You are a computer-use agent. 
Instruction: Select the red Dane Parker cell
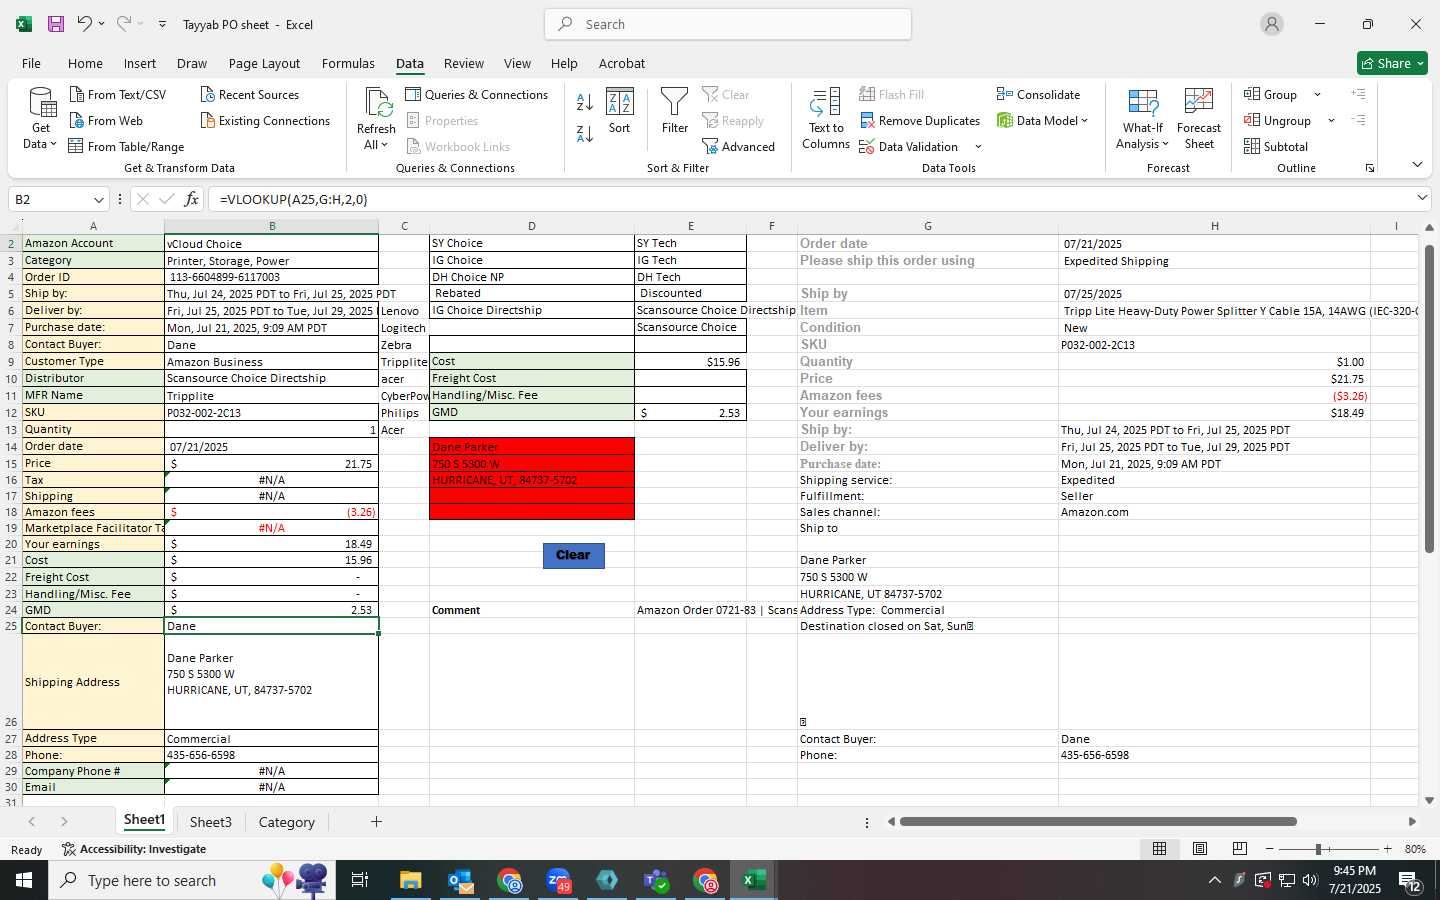click(532, 447)
